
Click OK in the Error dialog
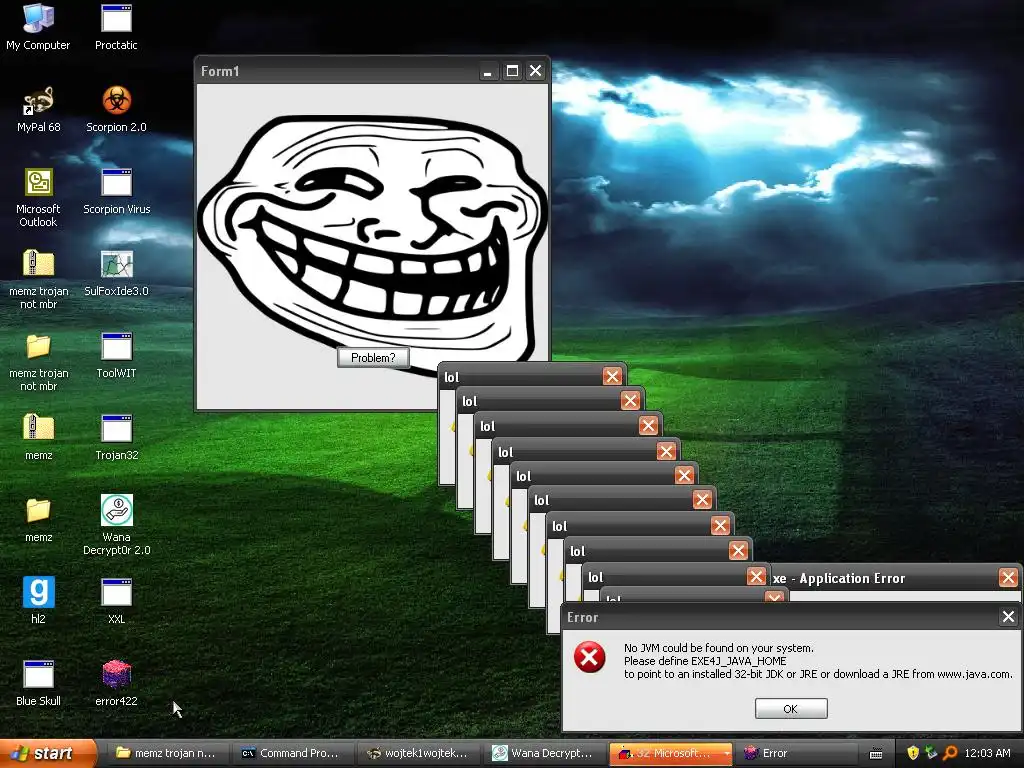click(x=791, y=709)
